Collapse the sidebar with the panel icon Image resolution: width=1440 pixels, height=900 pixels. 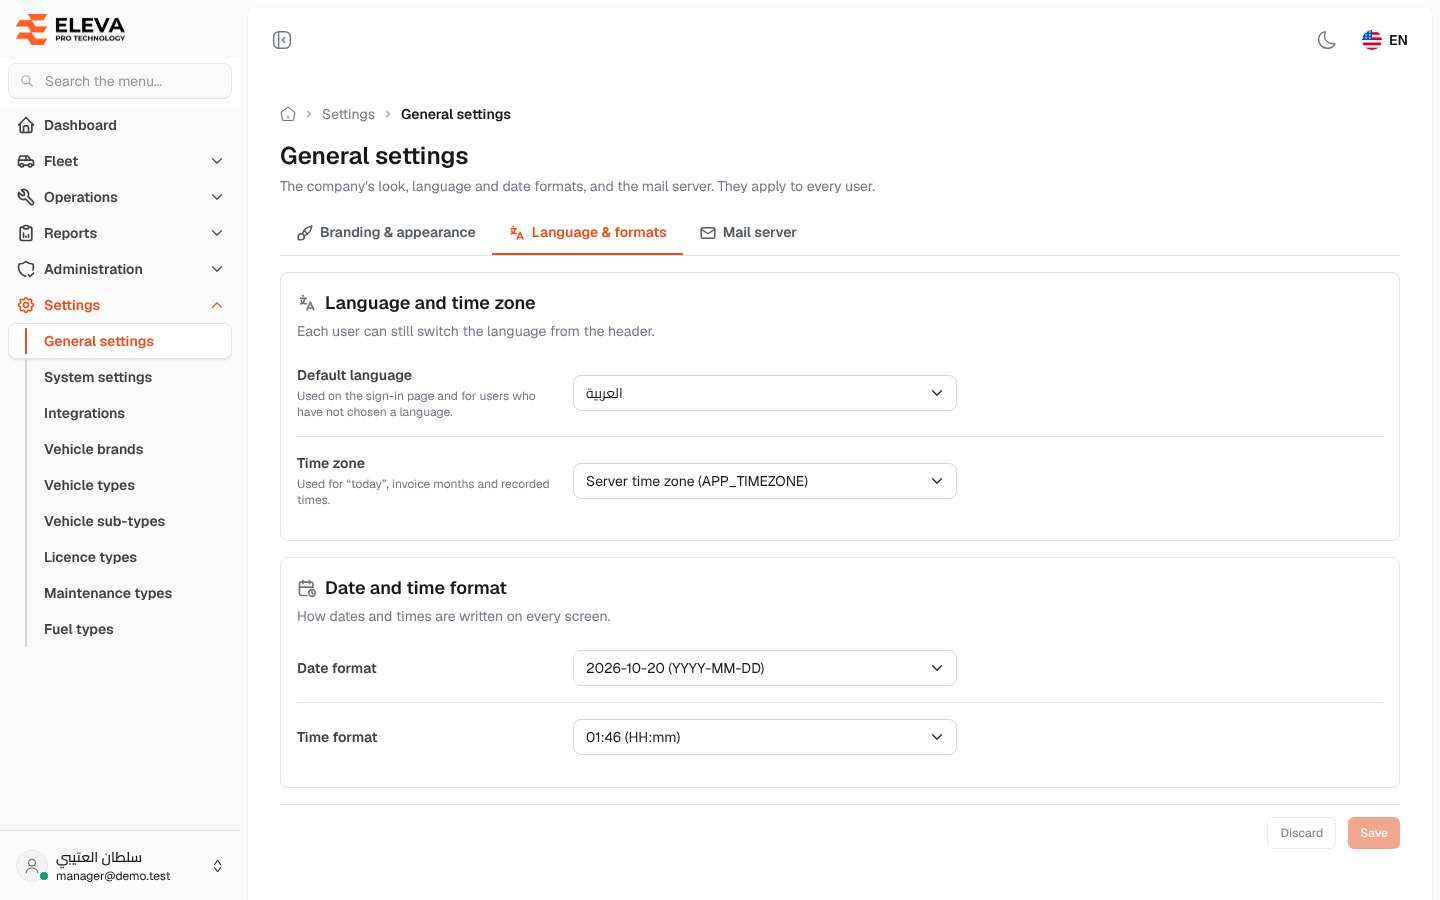click(x=282, y=40)
